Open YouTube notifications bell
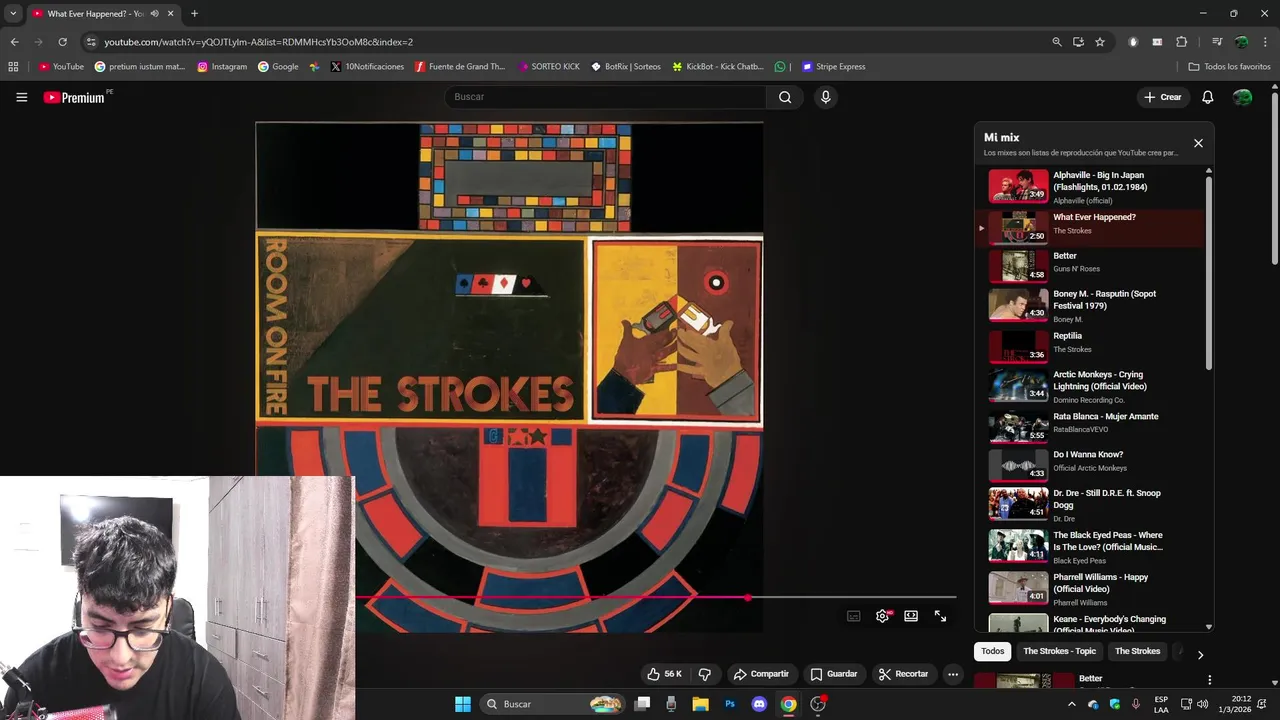This screenshot has width=1280, height=720. (1207, 97)
